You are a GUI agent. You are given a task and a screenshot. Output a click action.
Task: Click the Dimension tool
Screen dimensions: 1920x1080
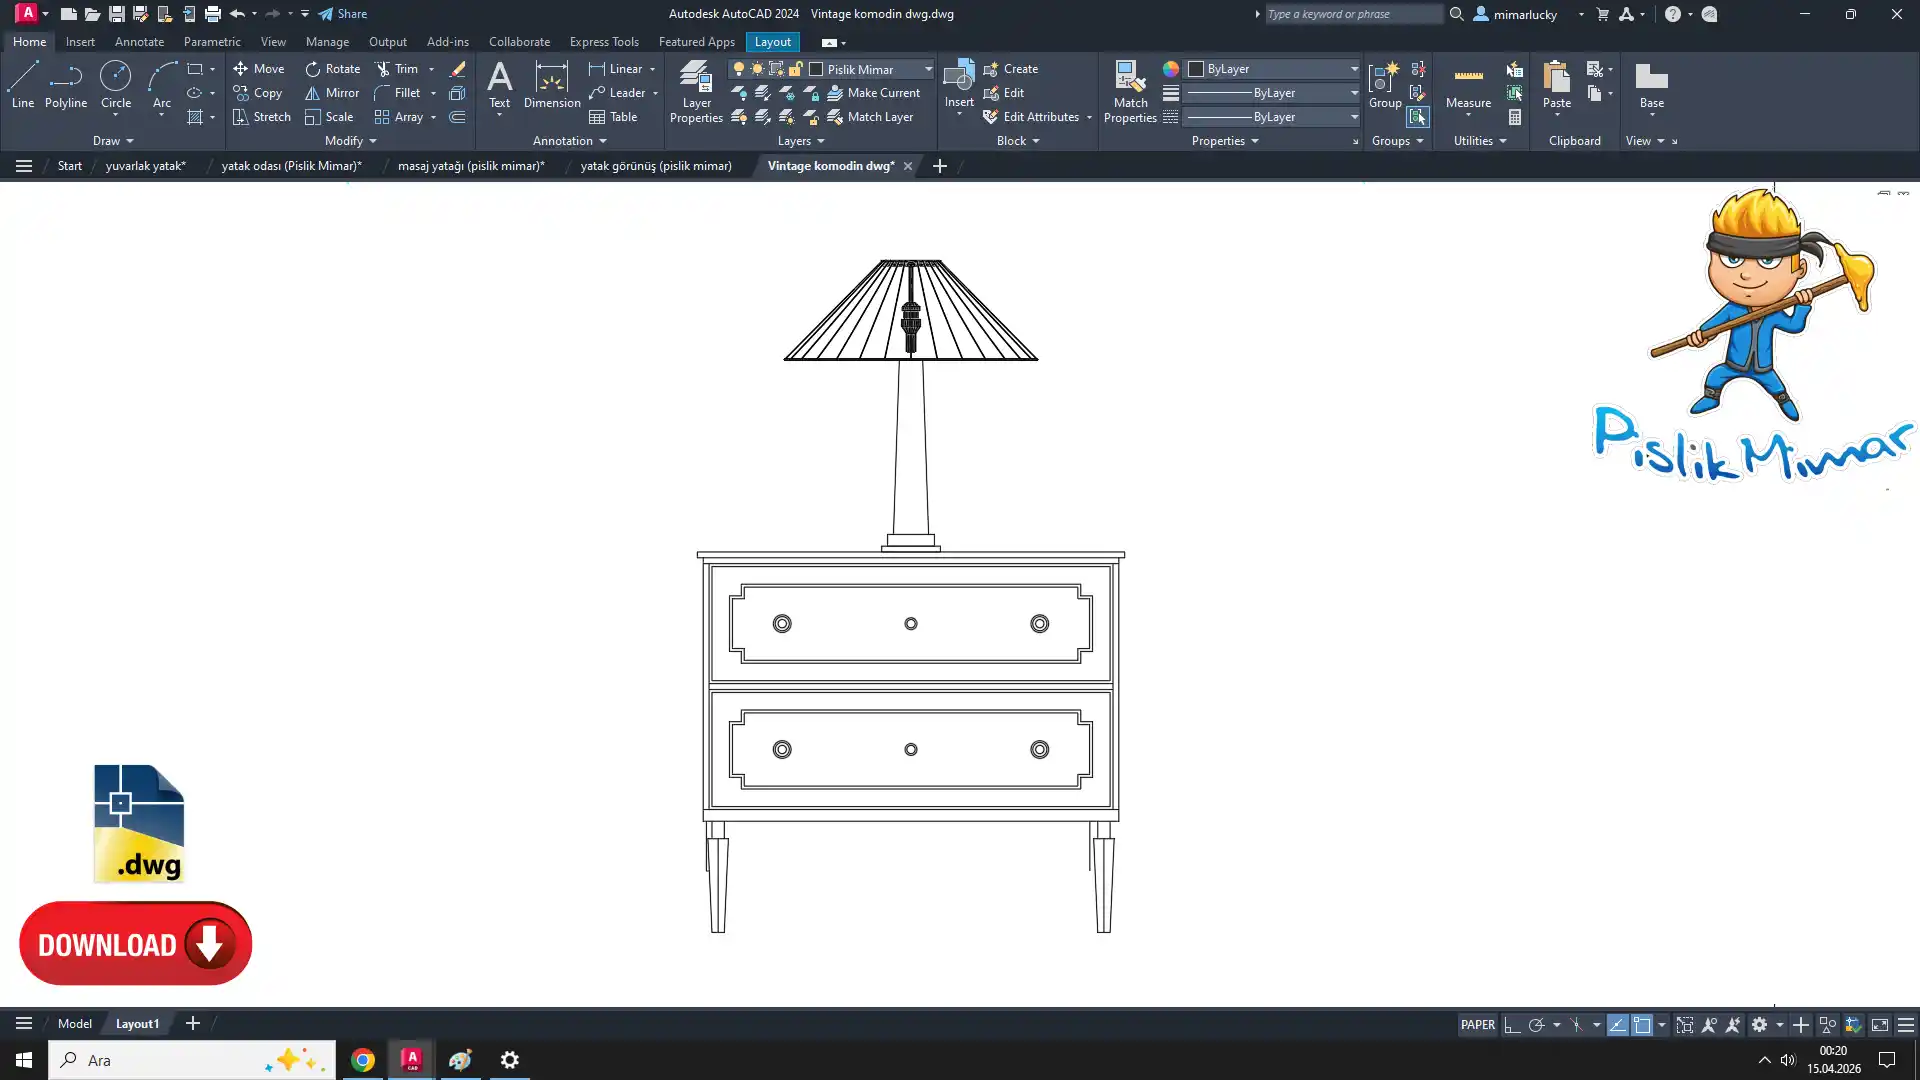pyautogui.click(x=551, y=84)
